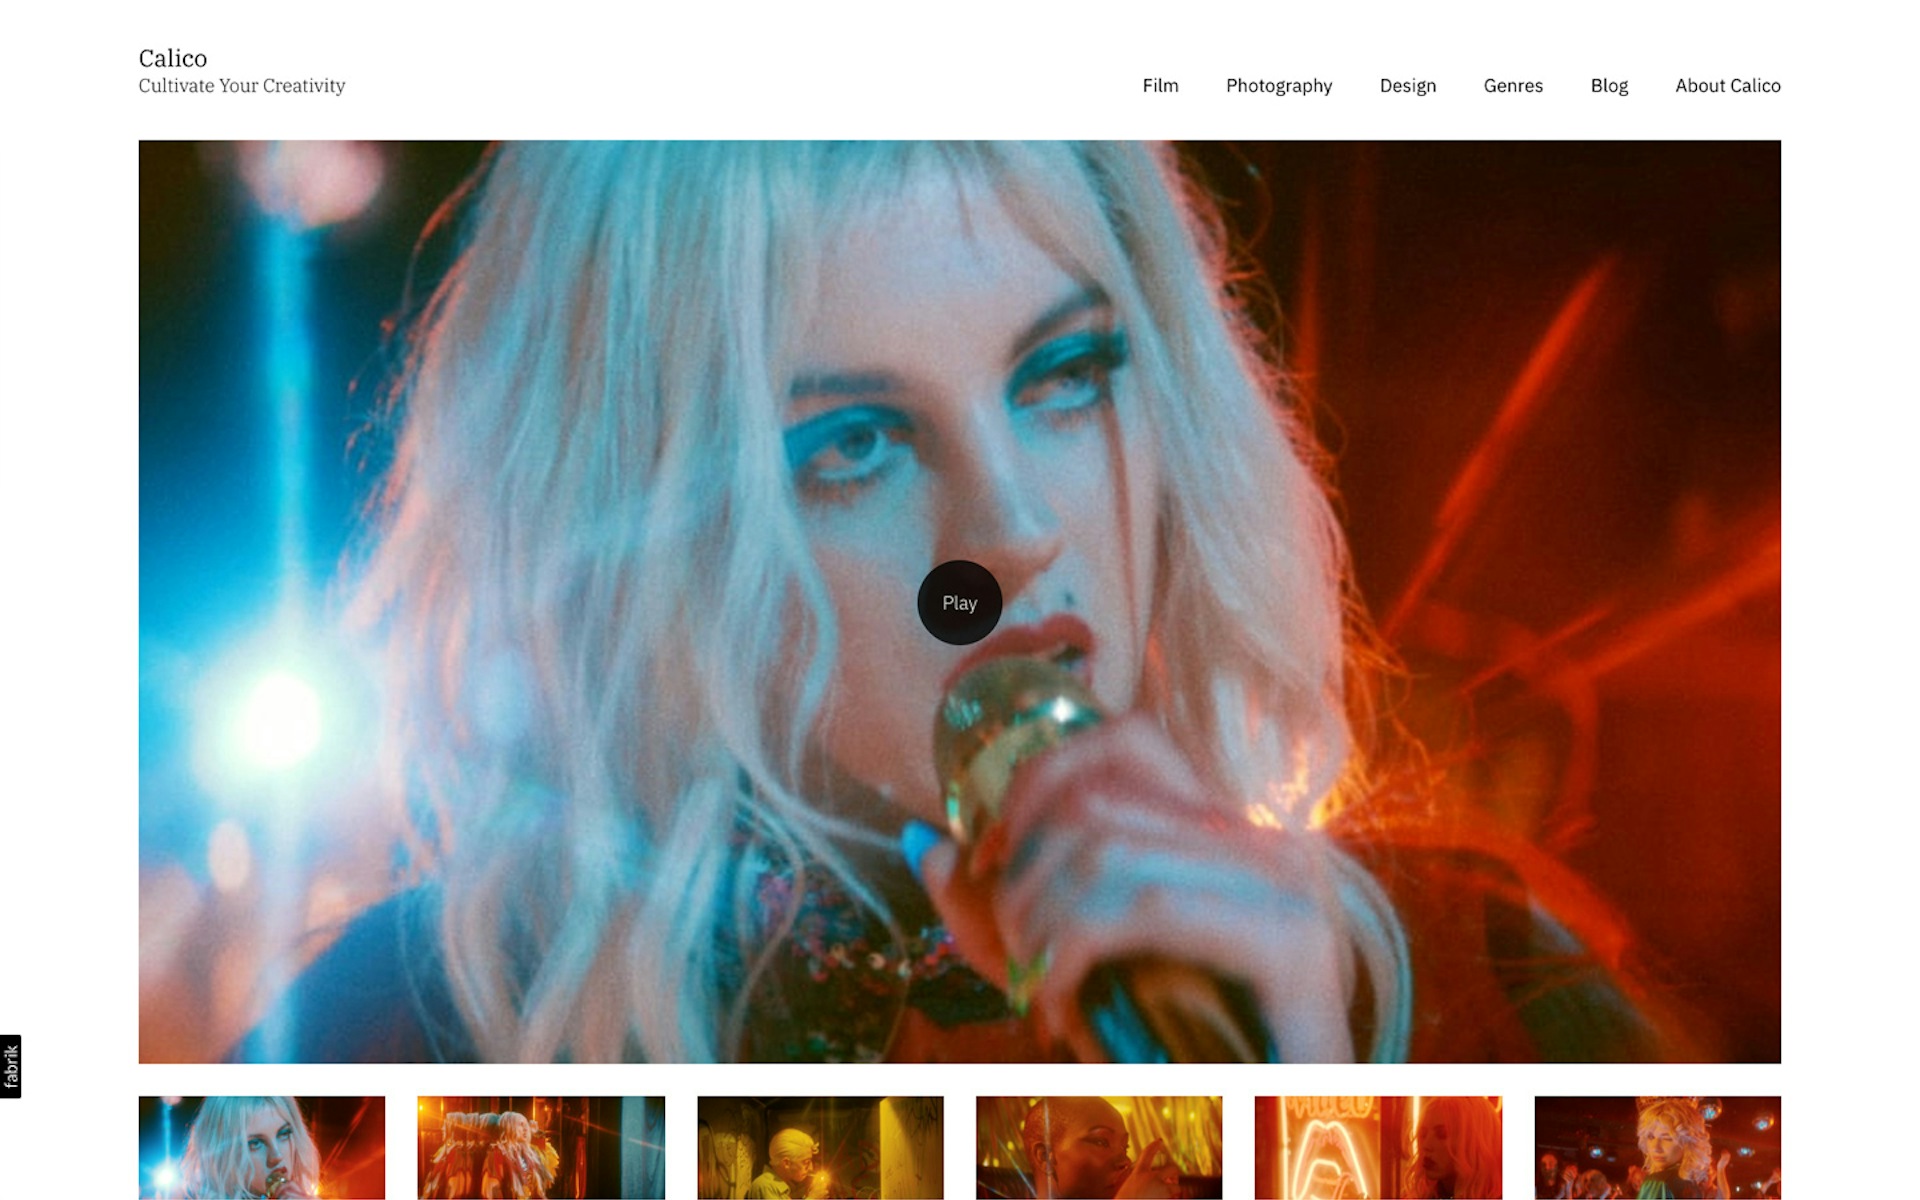
Task: Toggle the main hero video playback
Action: coord(959,601)
